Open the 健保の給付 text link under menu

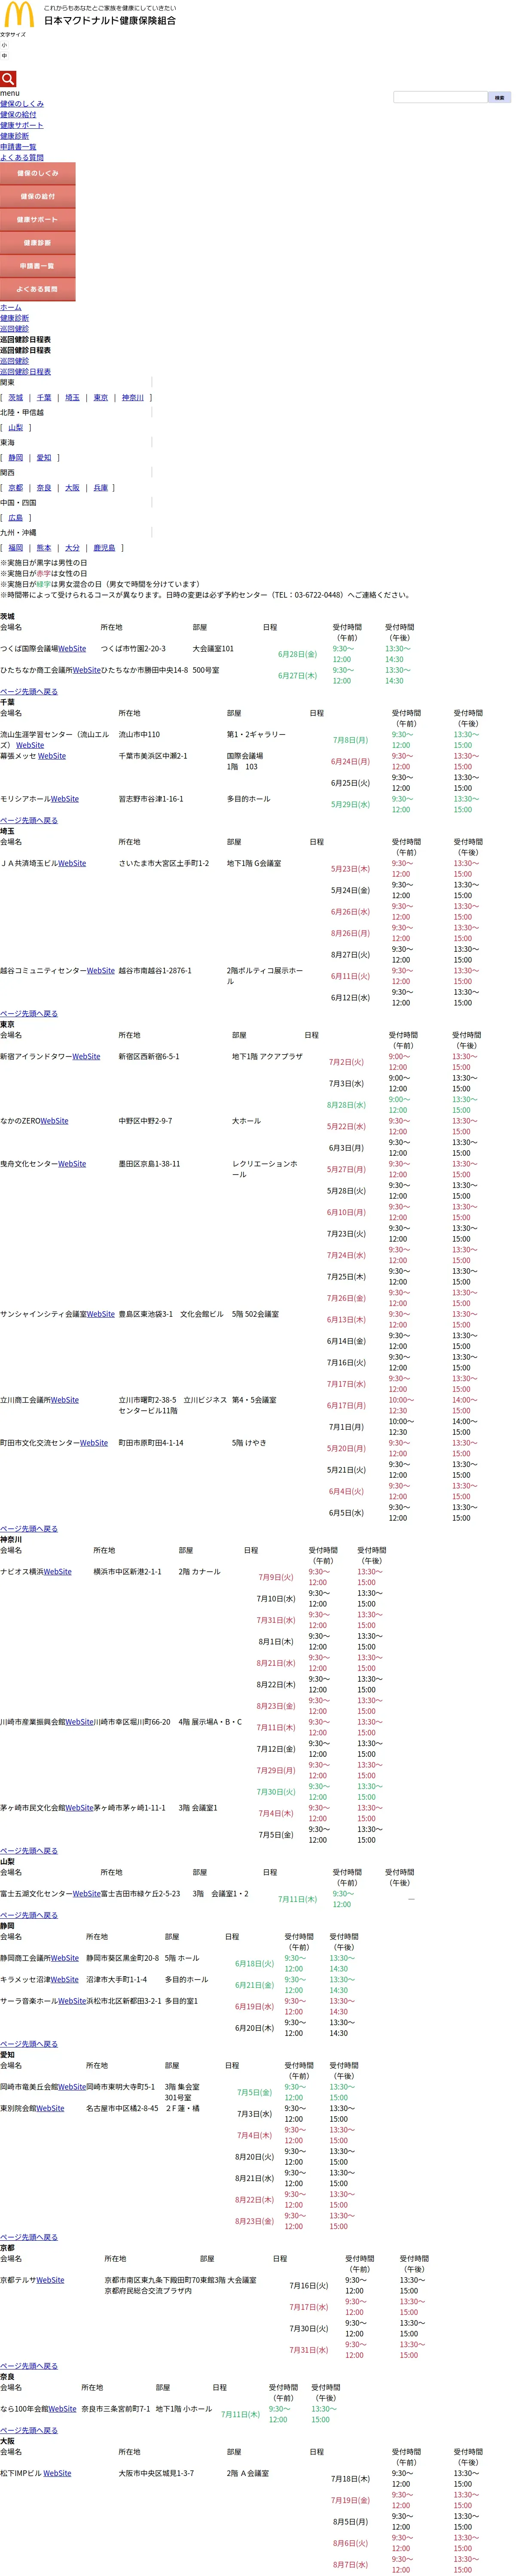[18, 114]
